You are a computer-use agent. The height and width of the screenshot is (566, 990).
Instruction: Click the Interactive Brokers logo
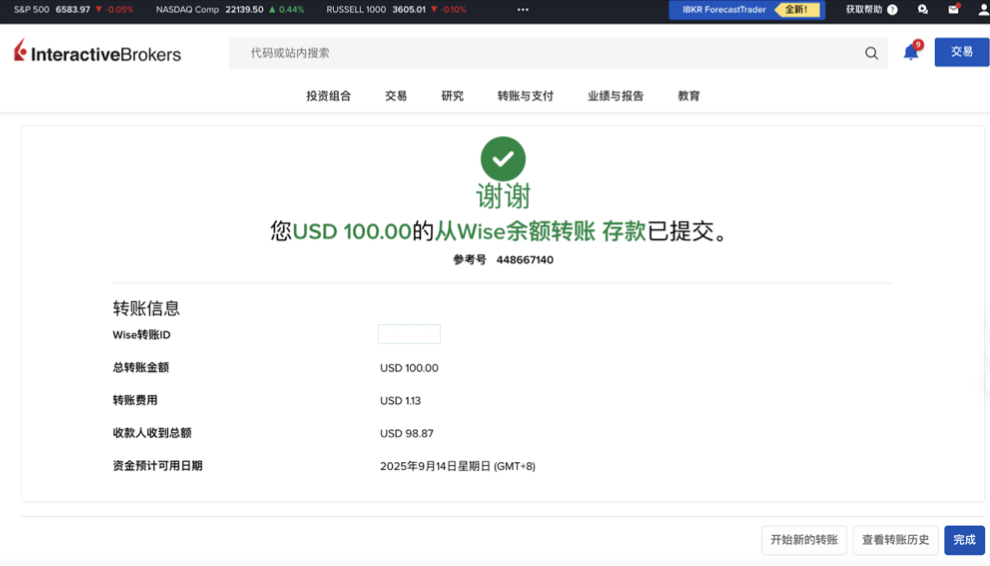pyautogui.click(x=98, y=53)
